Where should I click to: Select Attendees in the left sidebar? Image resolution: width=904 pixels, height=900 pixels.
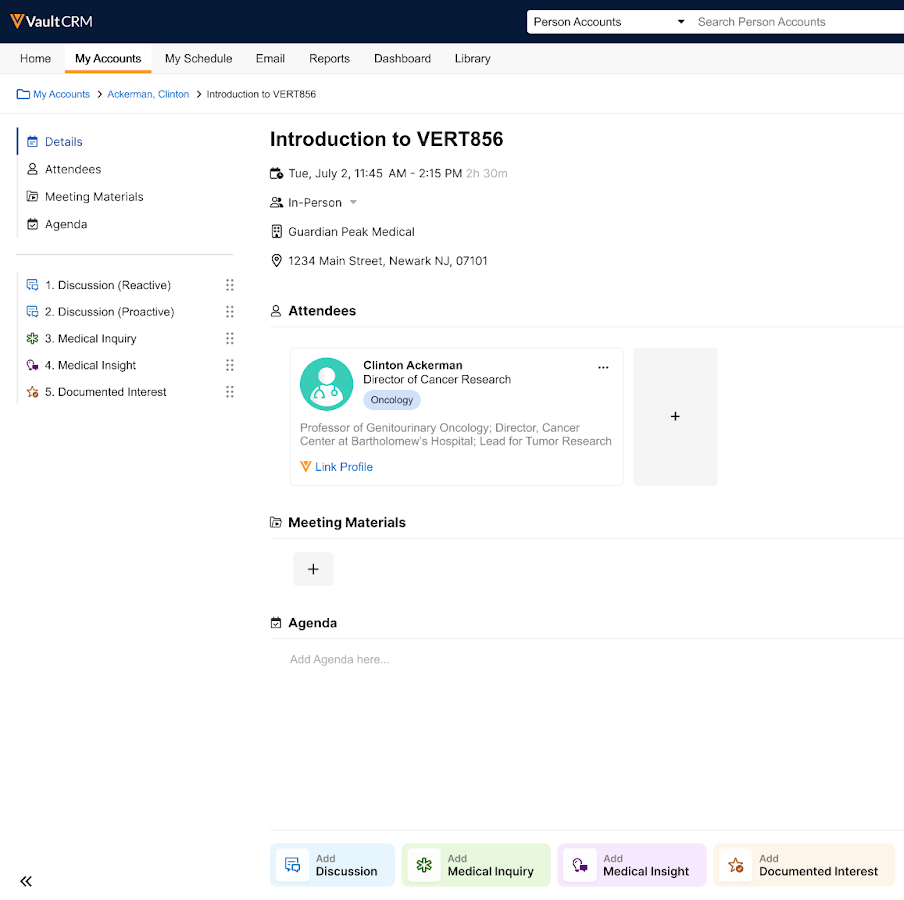tap(73, 169)
